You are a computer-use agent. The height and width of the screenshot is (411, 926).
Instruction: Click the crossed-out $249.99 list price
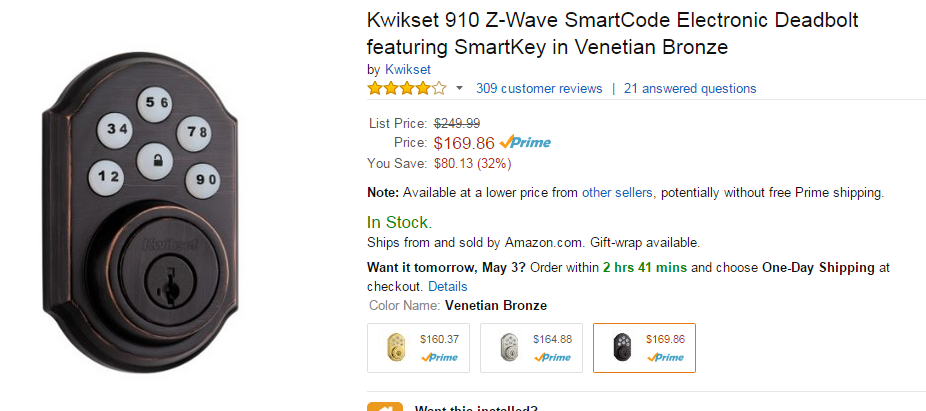456,123
